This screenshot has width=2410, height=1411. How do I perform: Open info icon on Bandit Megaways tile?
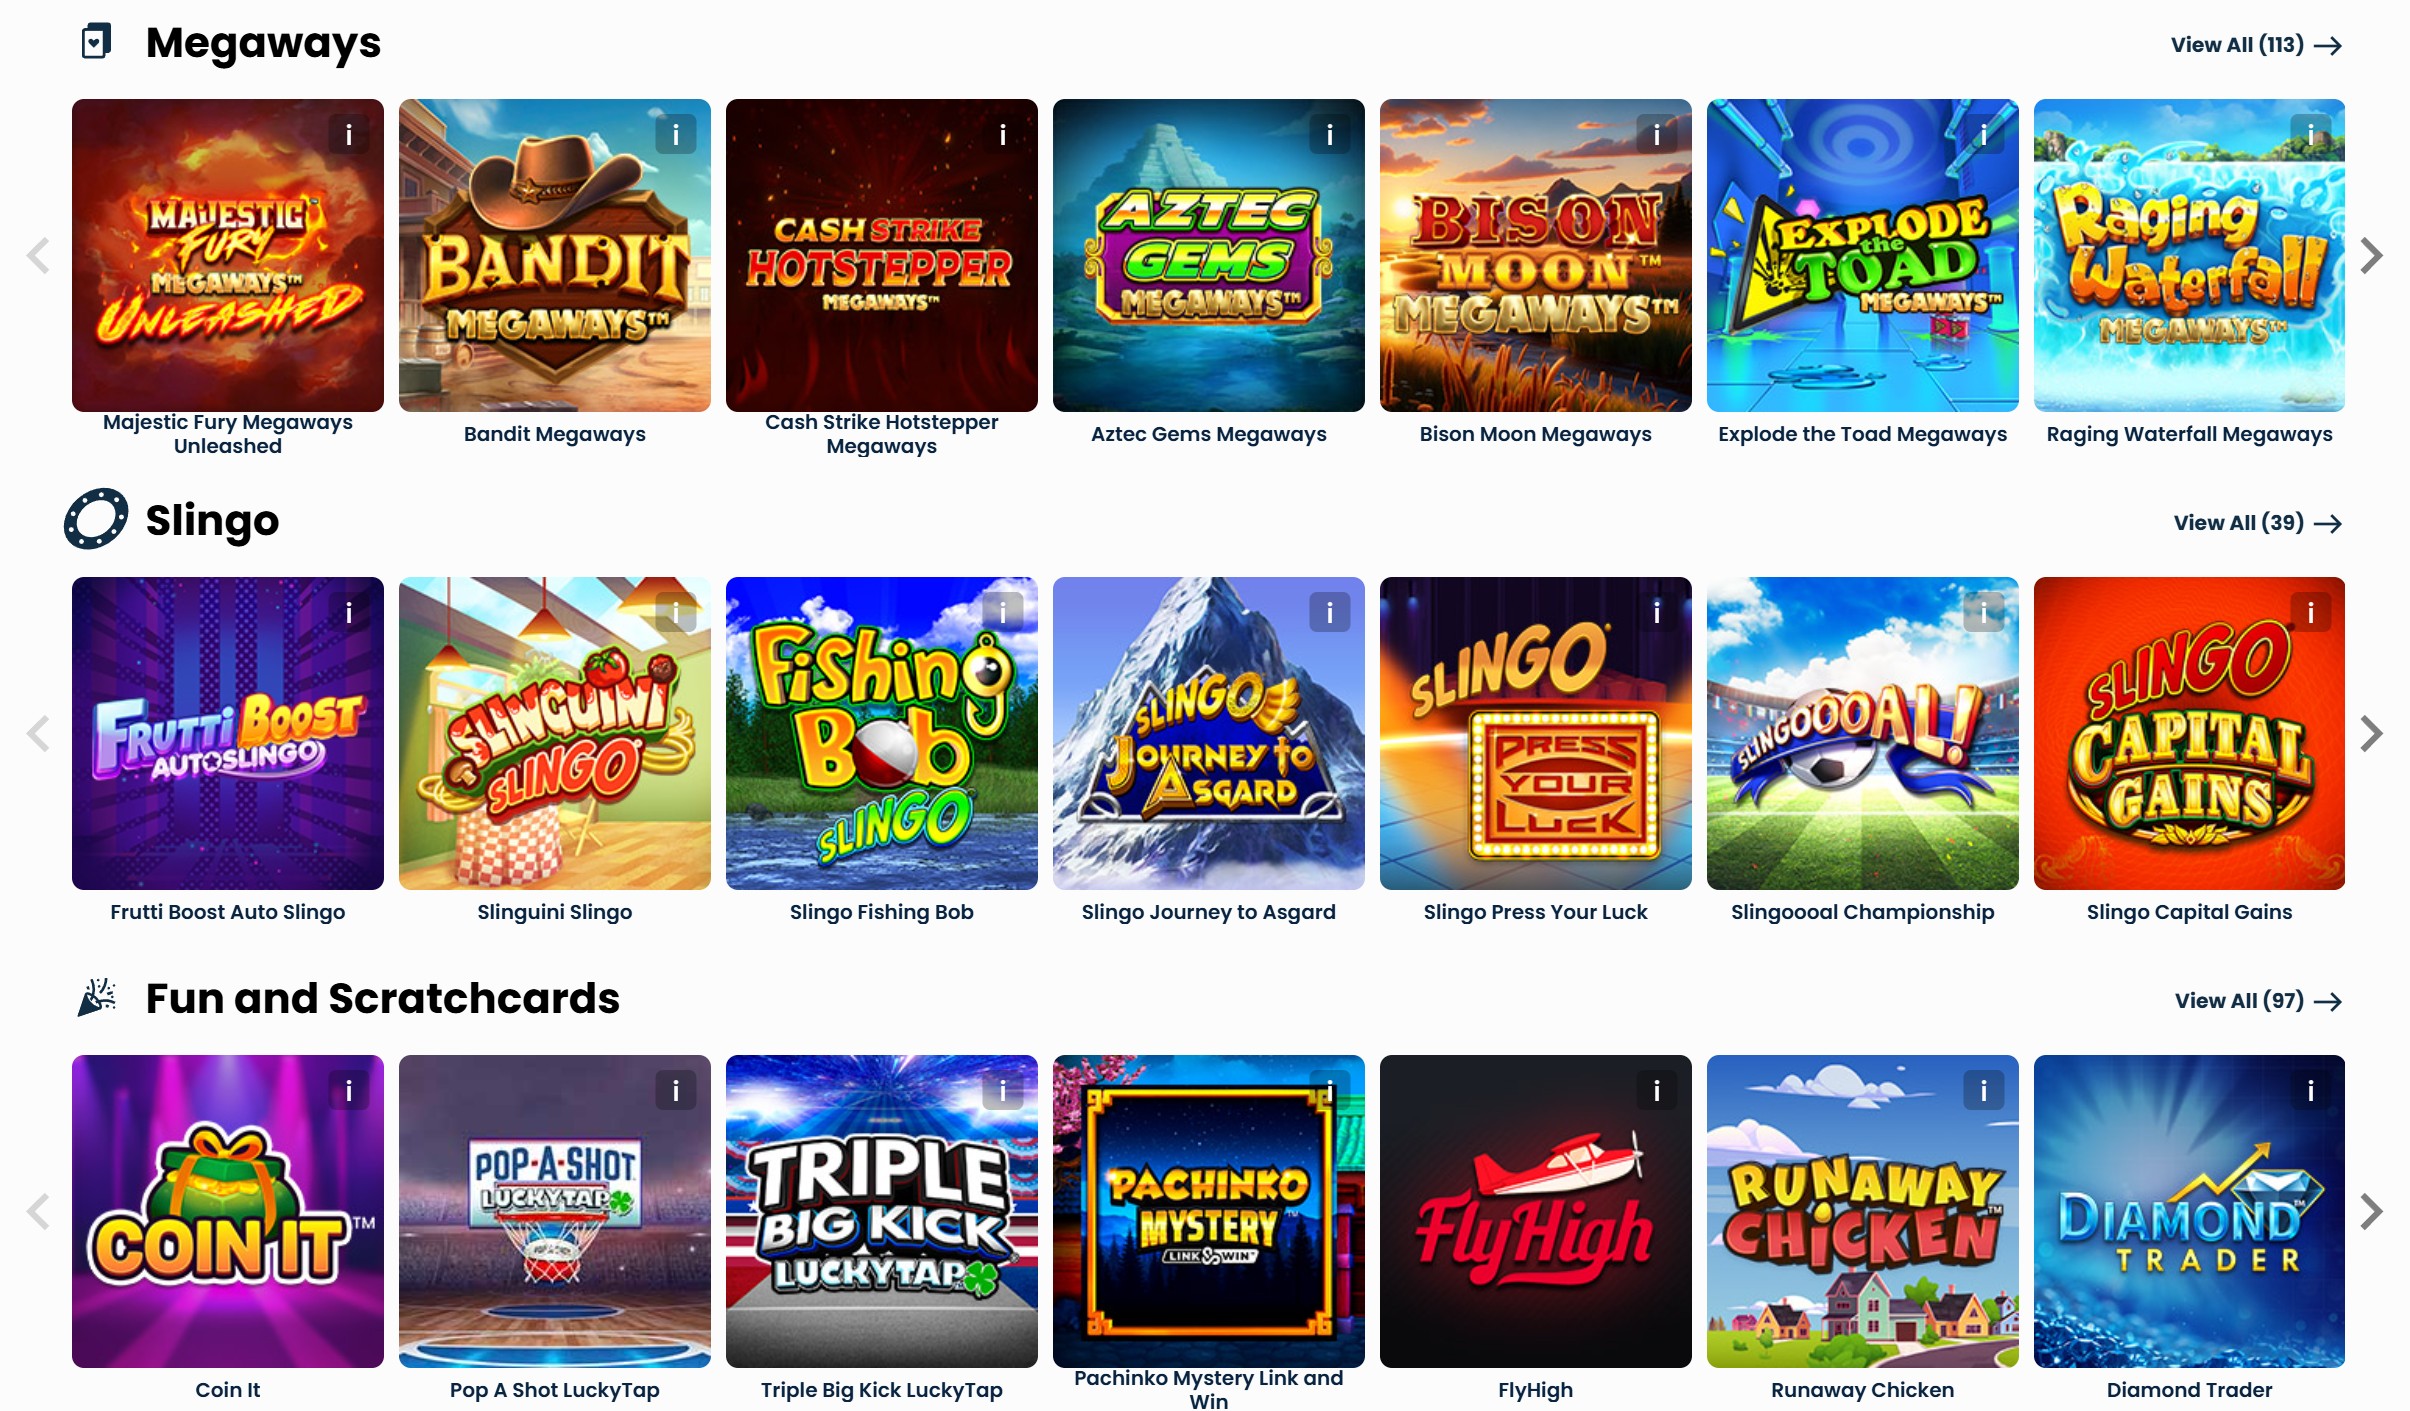coord(676,134)
